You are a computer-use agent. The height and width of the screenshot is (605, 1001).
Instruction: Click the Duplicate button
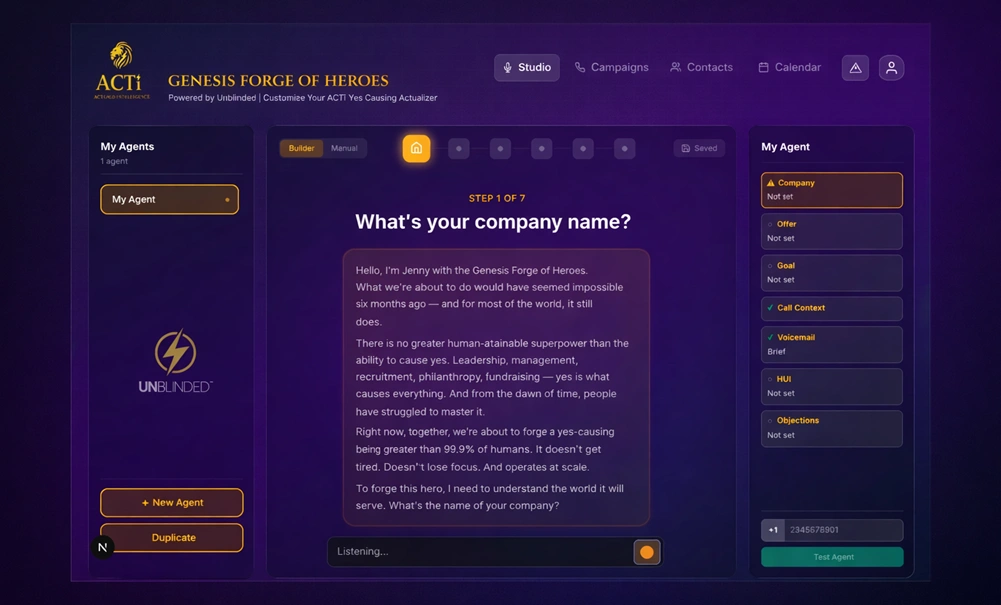click(171, 538)
